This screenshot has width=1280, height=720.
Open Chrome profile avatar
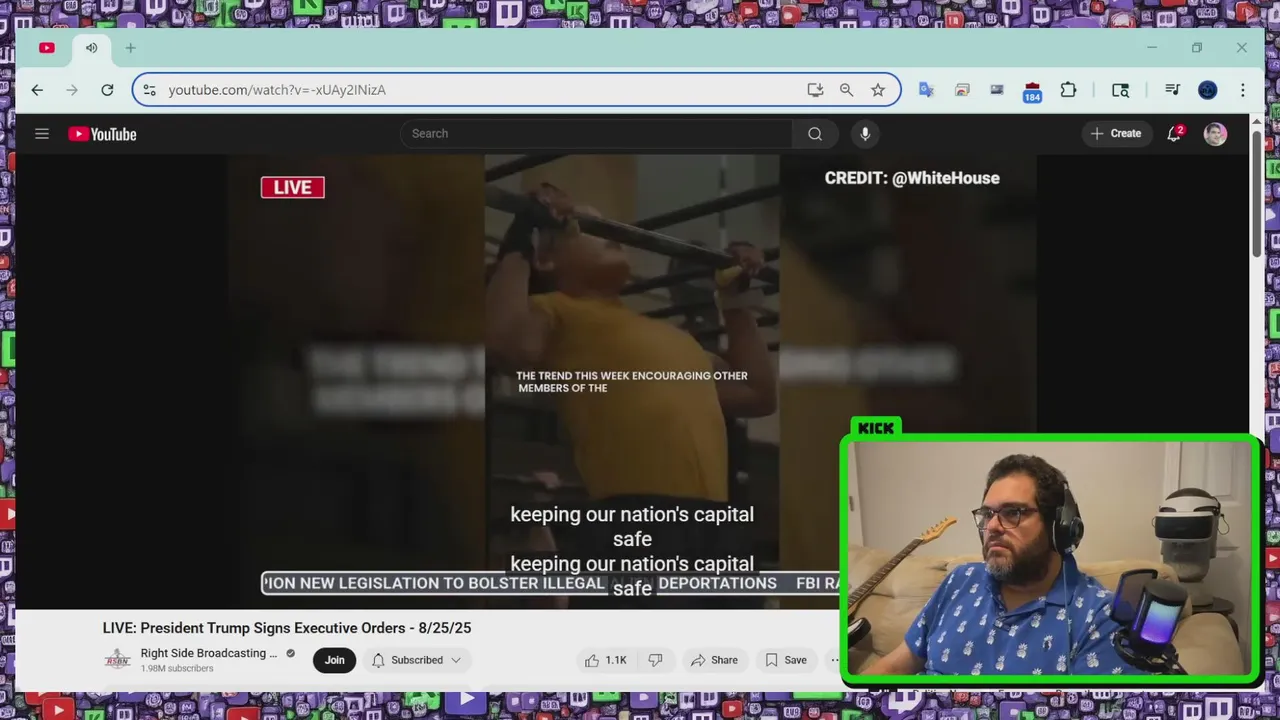coord(1208,90)
